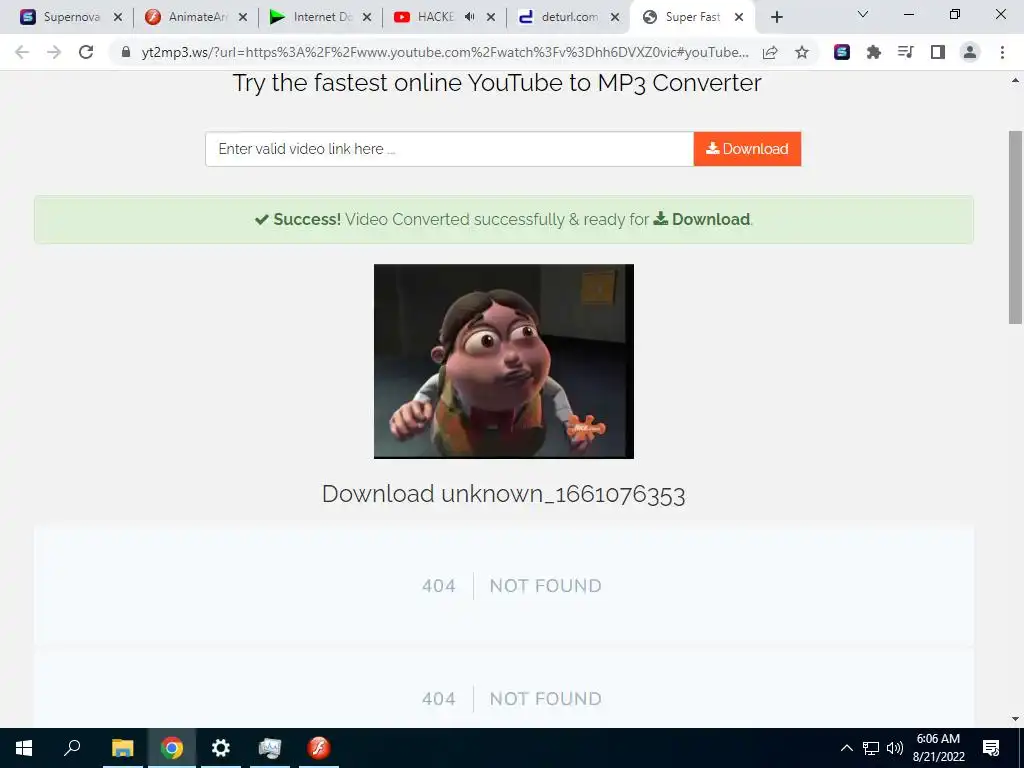
Task: Click the video link input field
Action: click(x=449, y=149)
